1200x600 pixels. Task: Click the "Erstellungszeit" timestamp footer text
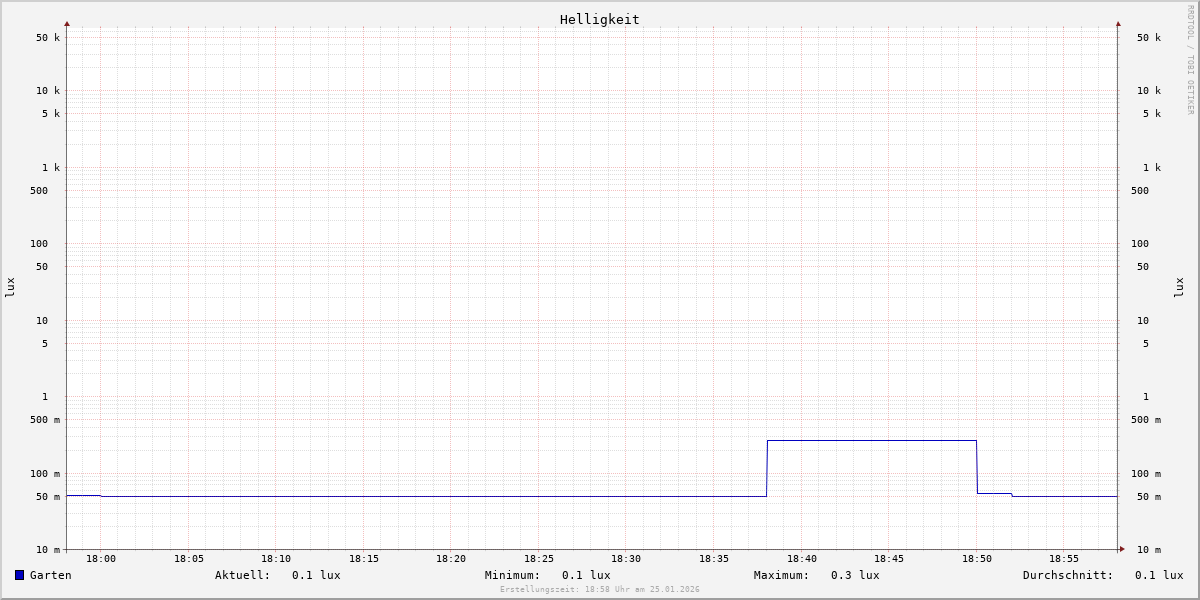(600, 589)
